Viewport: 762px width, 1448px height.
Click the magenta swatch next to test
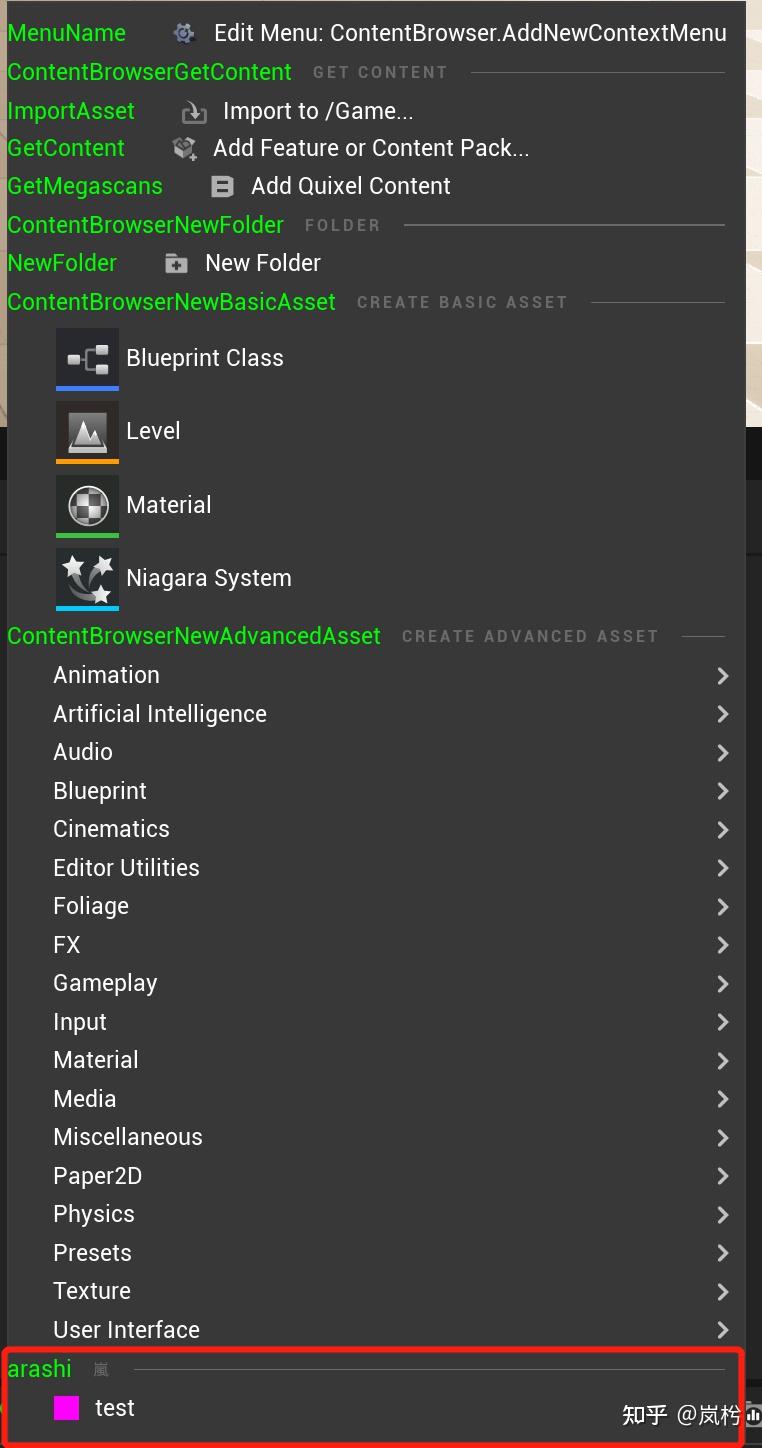(67, 1408)
